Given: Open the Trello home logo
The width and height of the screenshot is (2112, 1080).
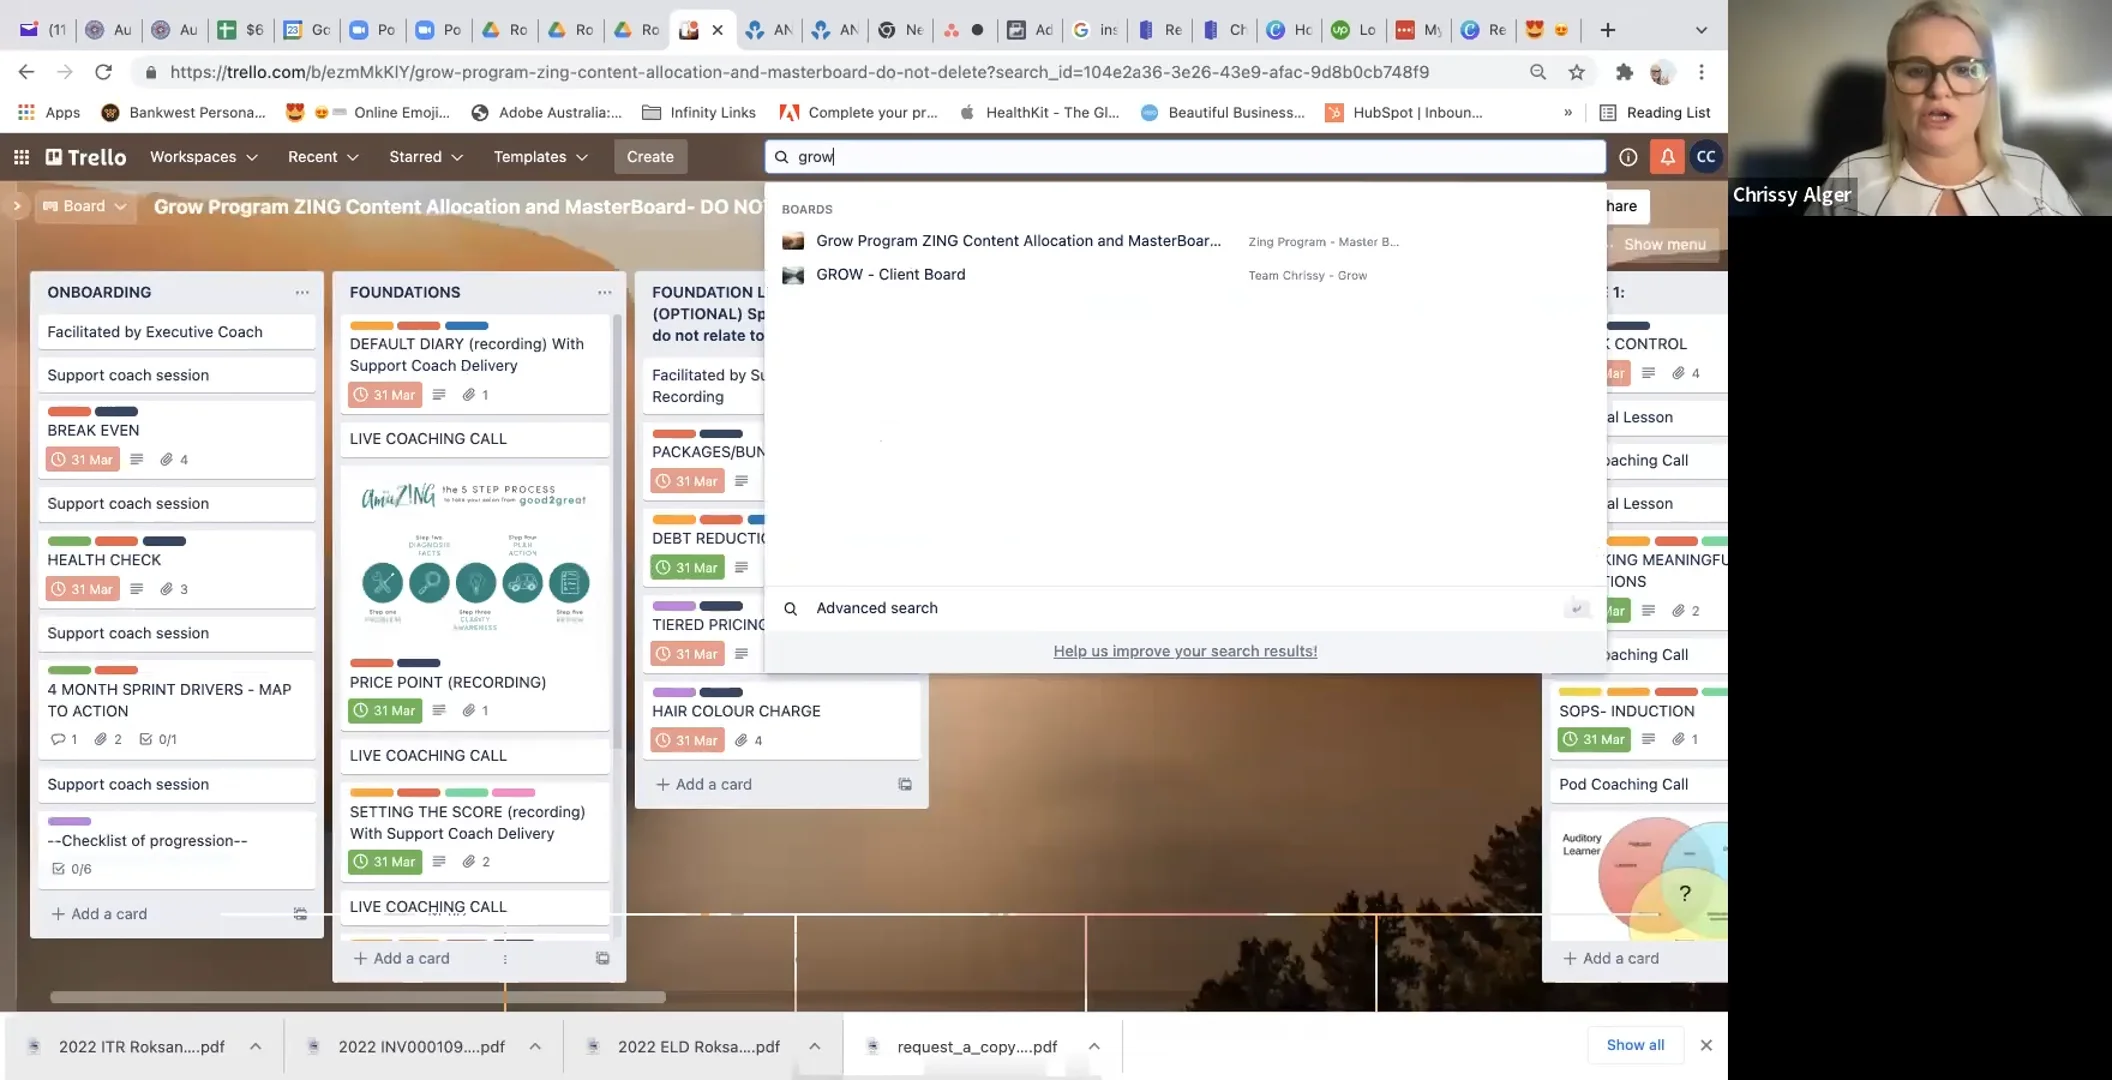Looking at the screenshot, I should point(86,156).
